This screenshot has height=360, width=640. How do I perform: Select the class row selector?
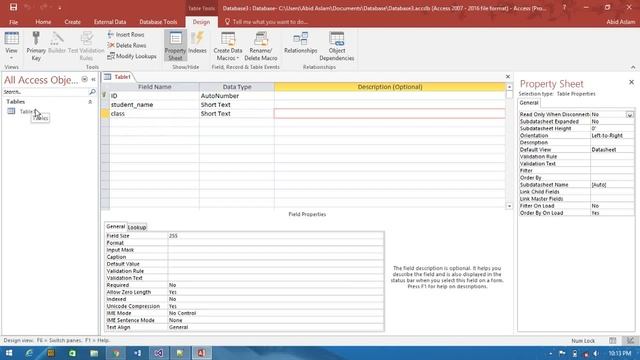105,114
